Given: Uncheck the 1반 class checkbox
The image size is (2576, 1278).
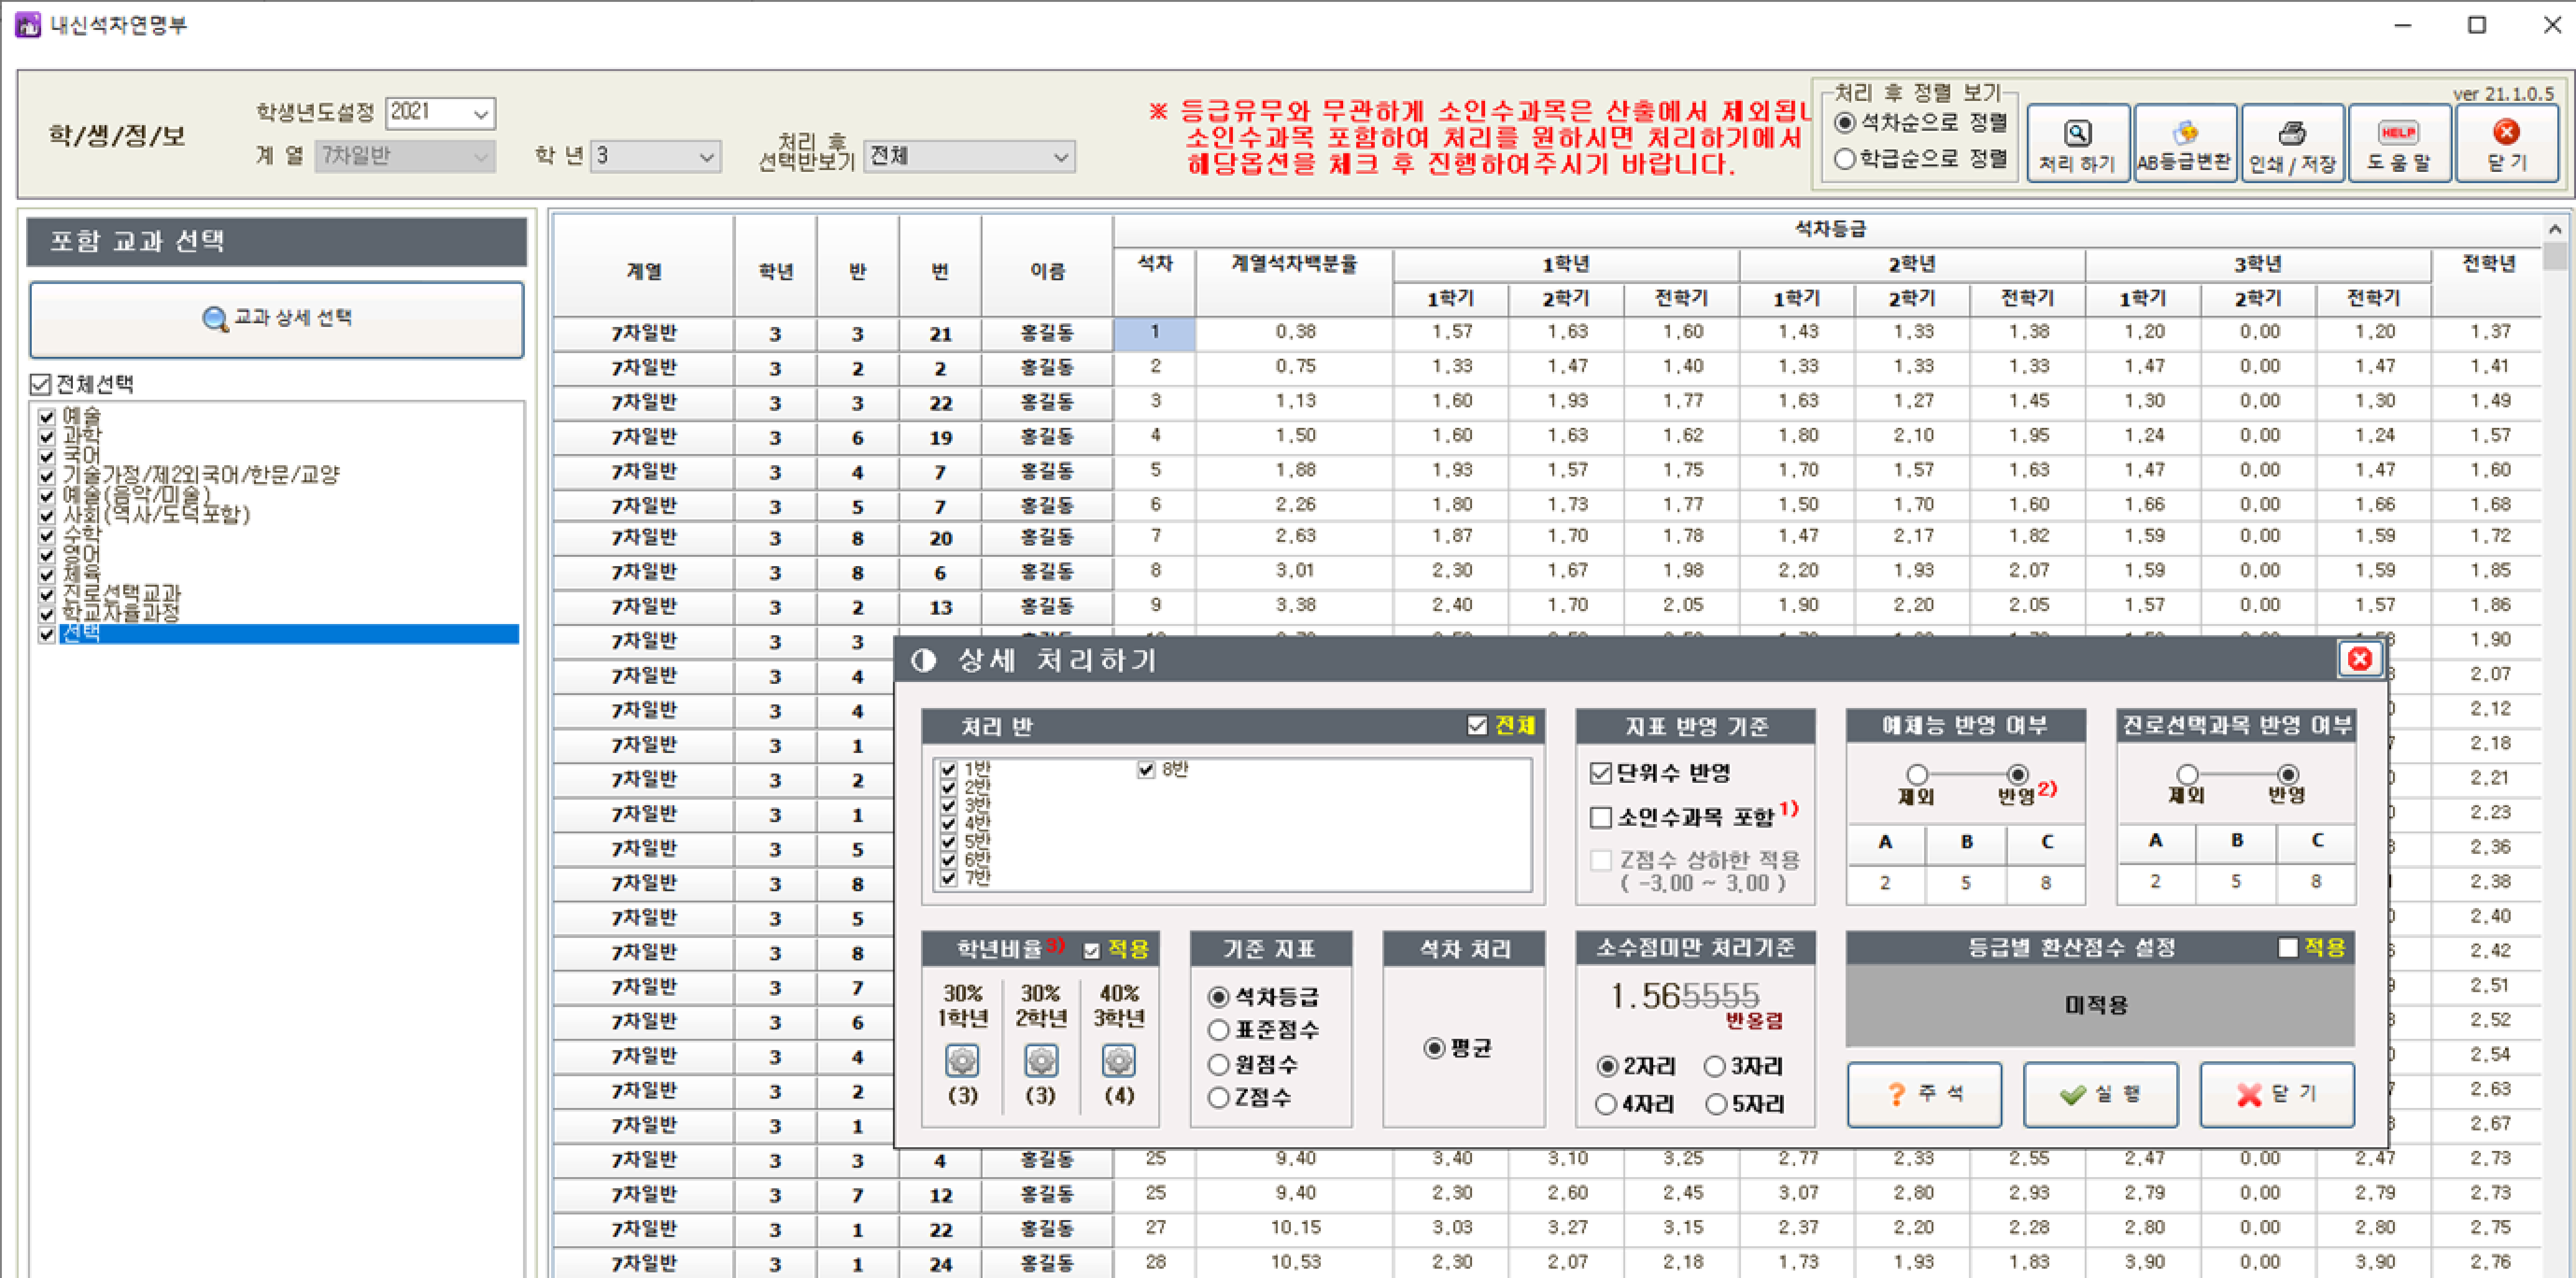Looking at the screenshot, I should pos(948,769).
